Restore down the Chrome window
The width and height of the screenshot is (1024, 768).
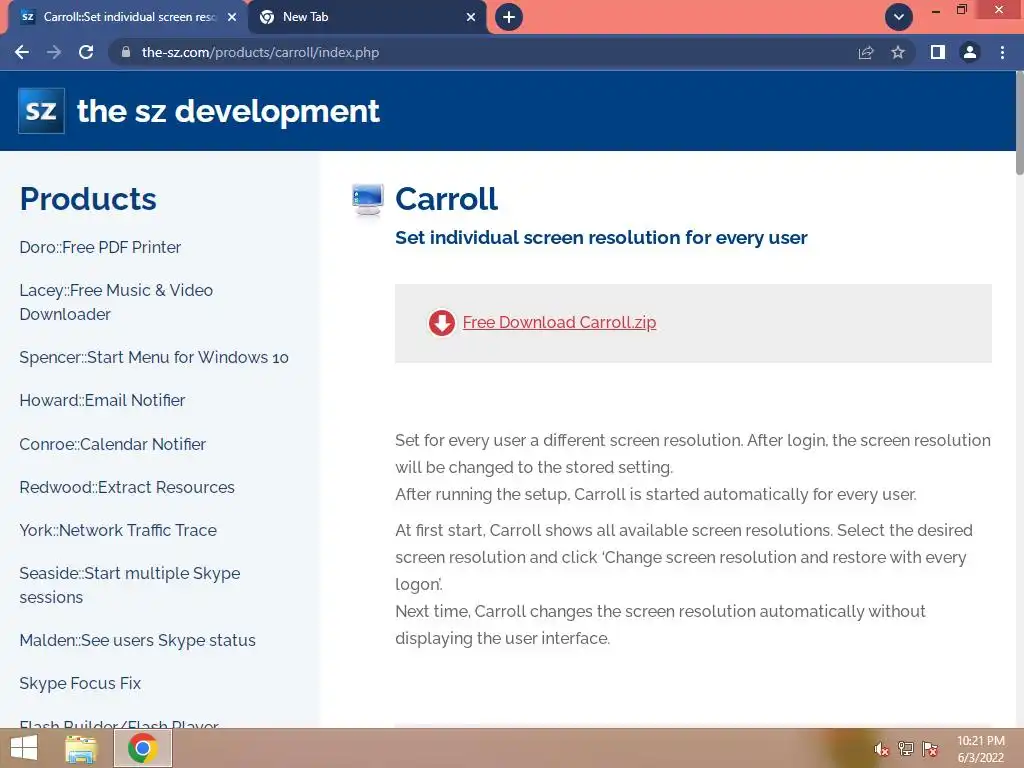[x=961, y=10]
